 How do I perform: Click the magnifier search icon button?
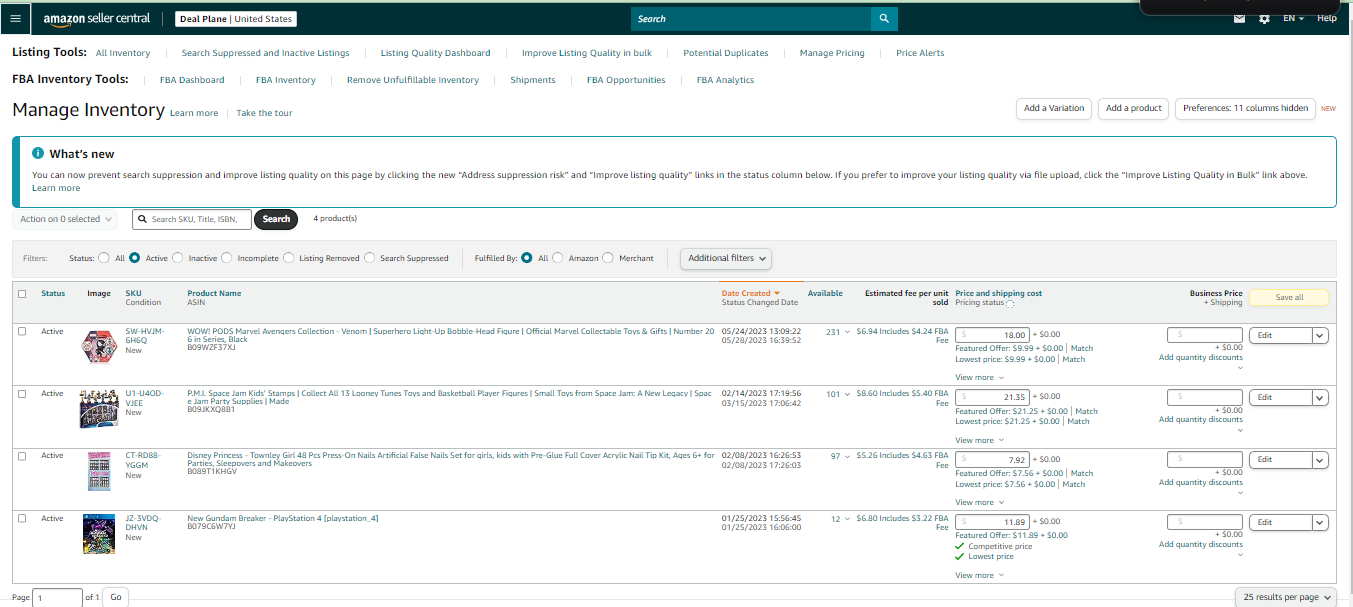[x=884, y=19]
